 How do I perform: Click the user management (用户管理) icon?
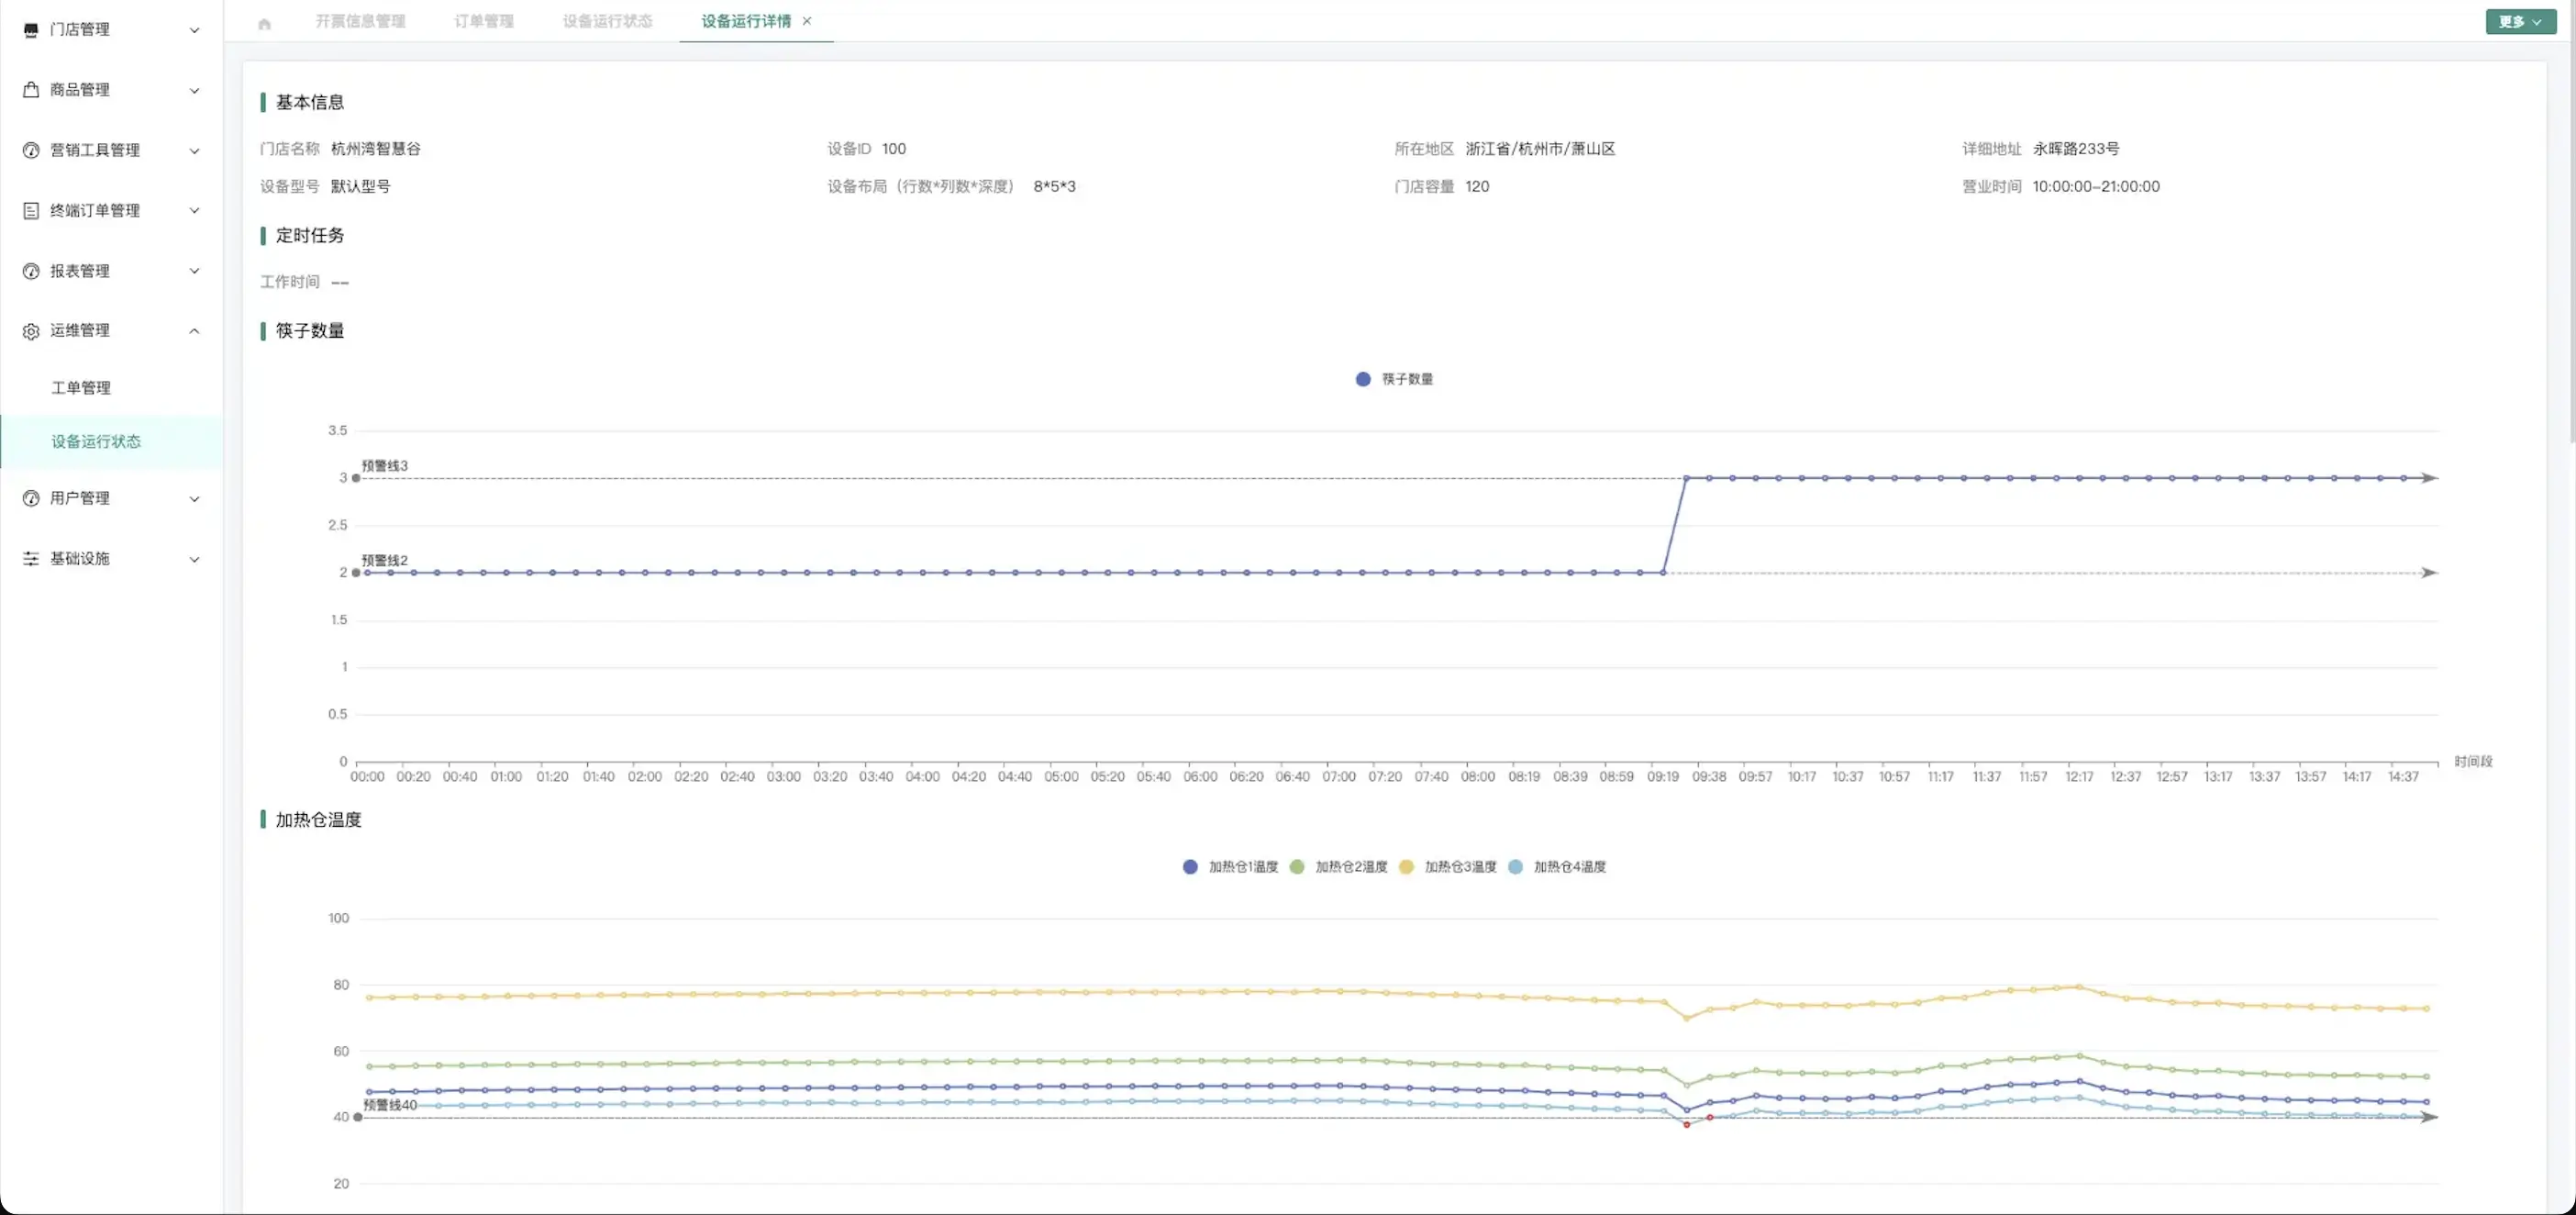coord(31,498)
